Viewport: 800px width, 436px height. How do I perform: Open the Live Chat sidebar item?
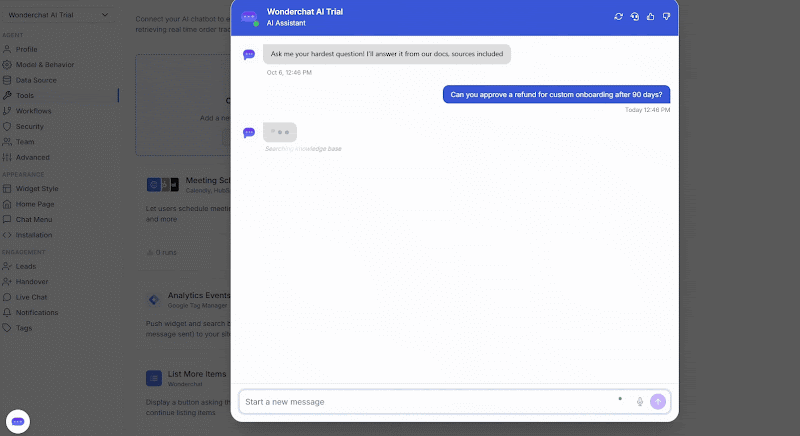pyautogui.click(x=31, y=297)
